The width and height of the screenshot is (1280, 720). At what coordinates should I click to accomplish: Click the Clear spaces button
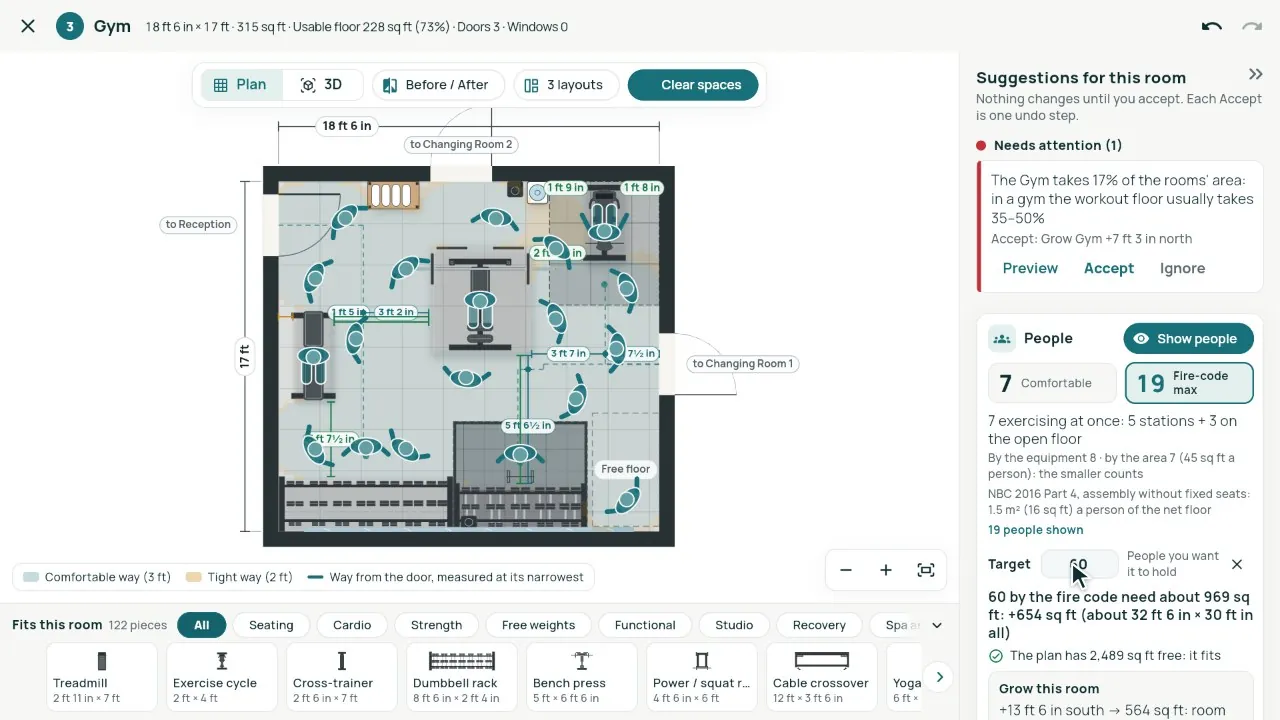pos(693,85)
